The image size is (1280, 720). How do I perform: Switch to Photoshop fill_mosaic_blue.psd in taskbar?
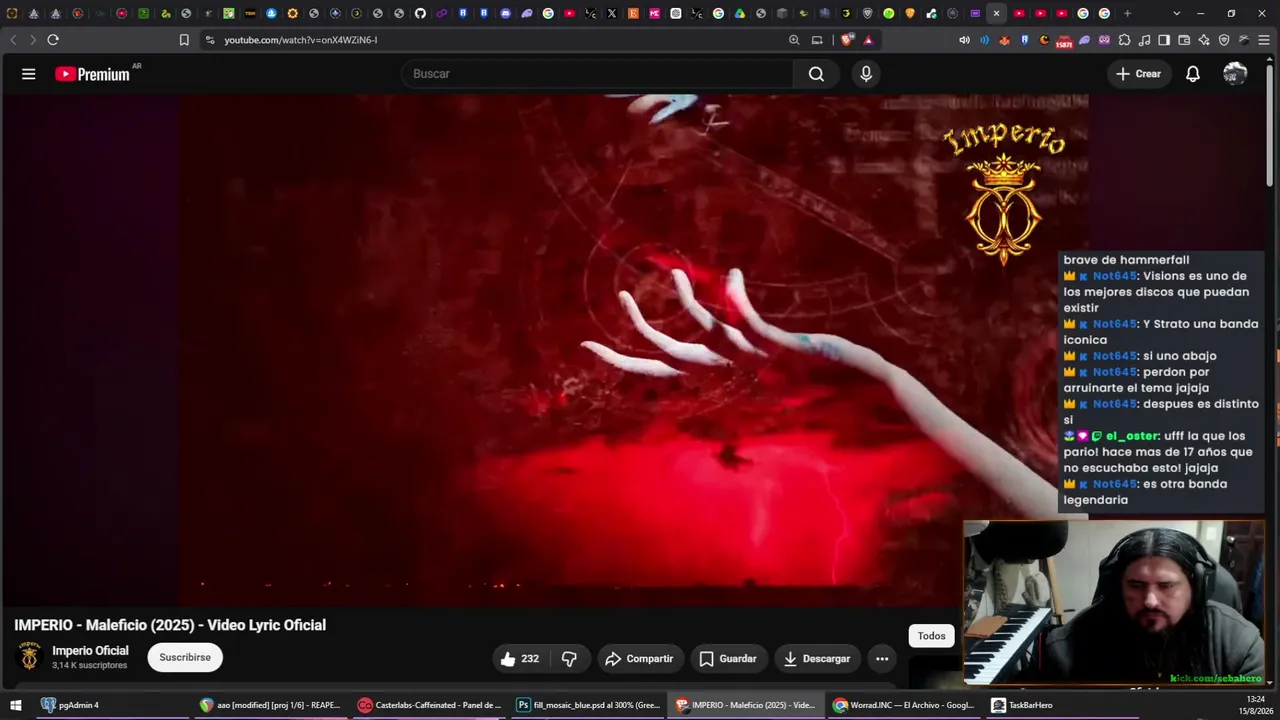[589, 705]
